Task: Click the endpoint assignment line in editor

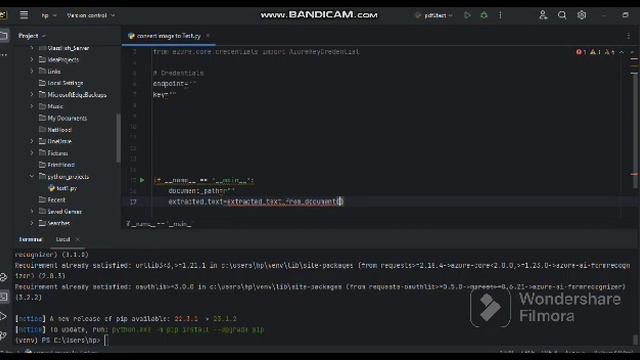Action: click(x=175, y=84)
